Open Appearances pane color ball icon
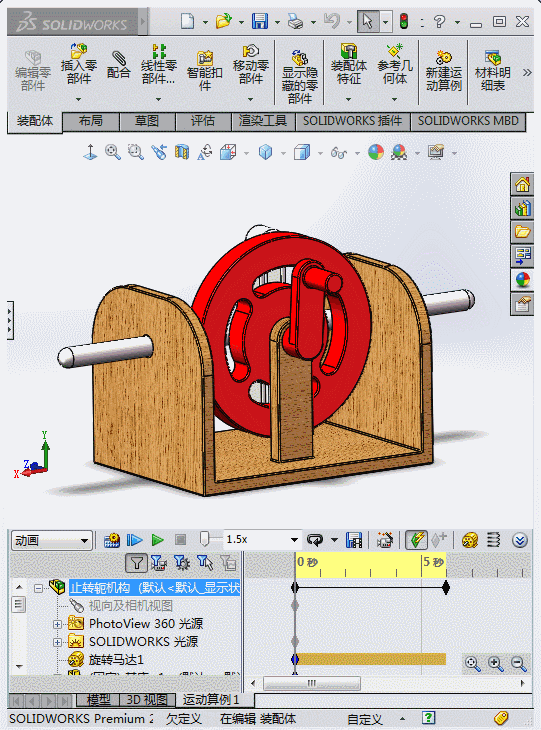 (522, 280)
